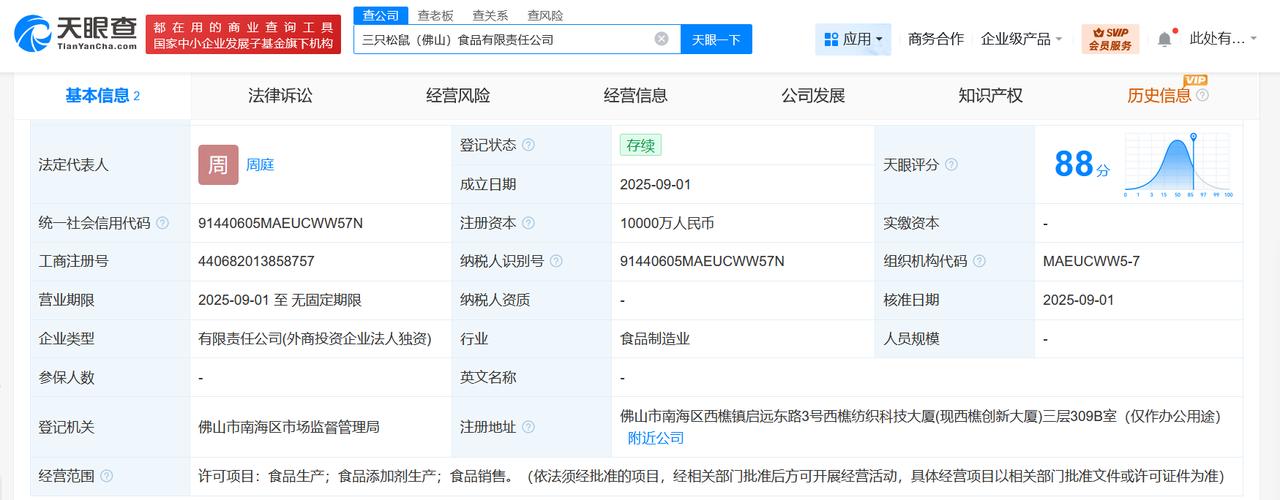Open the notification bell

click(1165, 39)
